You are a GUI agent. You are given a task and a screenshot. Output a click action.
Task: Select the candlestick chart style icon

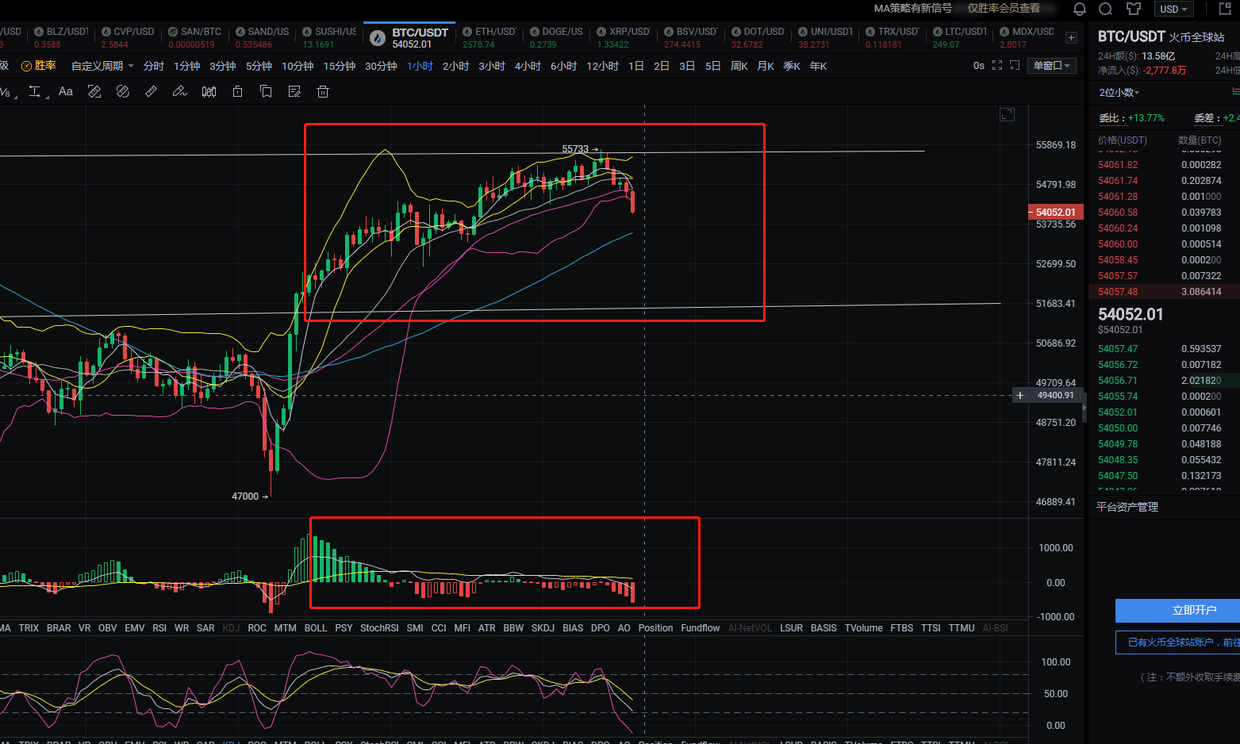209,91
